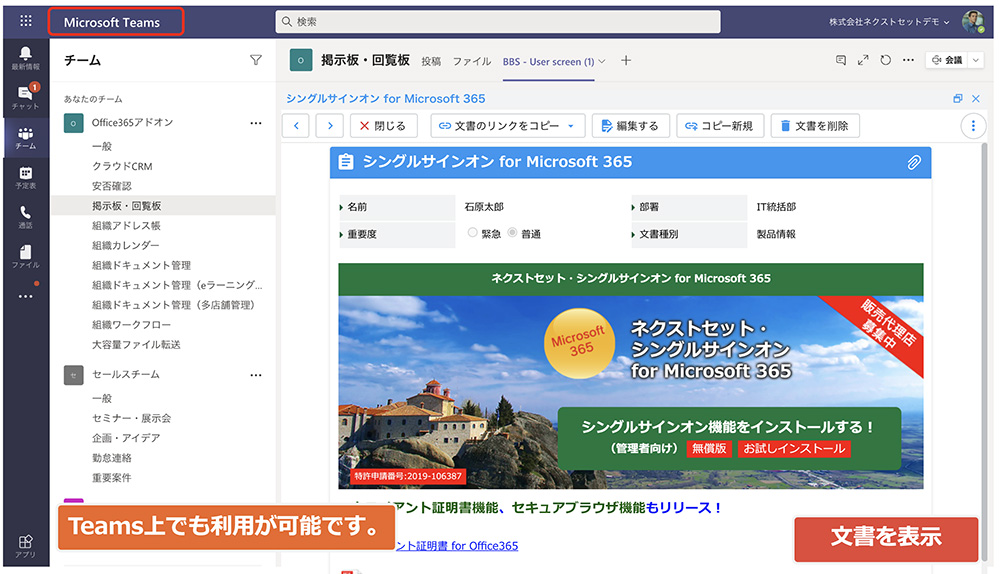The width and height of the screenshot is (1000, 574).
Task: Add a new tab with plus icon
Action: tap(626, 60)
